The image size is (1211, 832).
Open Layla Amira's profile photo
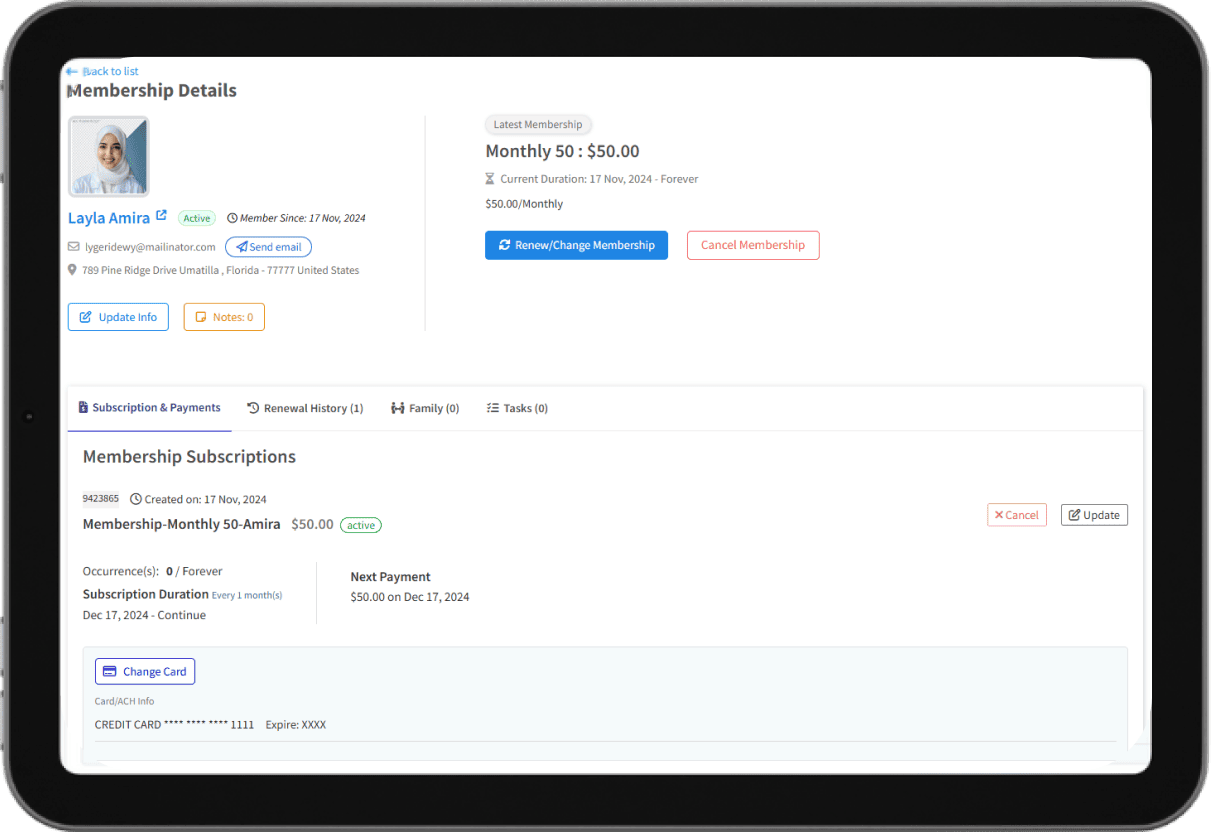point(109,156)
